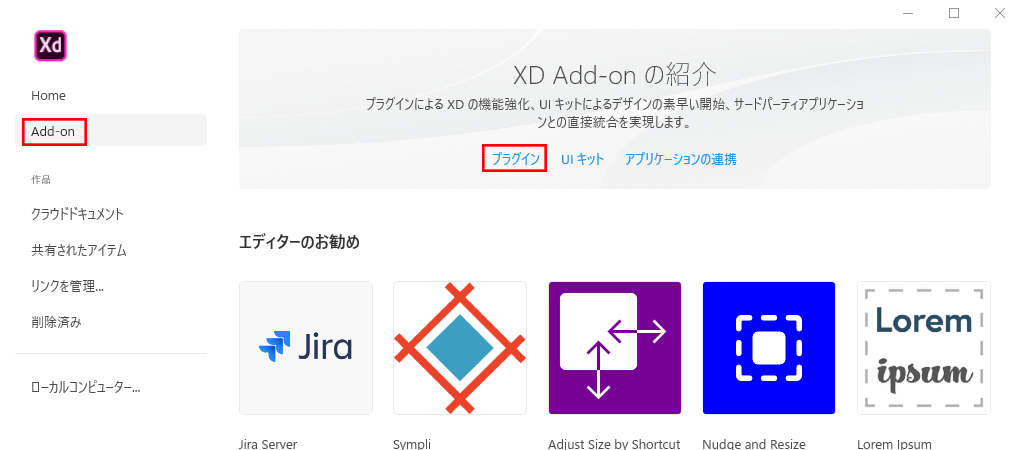Click リンクを管理... in the sidebar
This screenshot has height=450, width=1021.
tap(68, 286)
